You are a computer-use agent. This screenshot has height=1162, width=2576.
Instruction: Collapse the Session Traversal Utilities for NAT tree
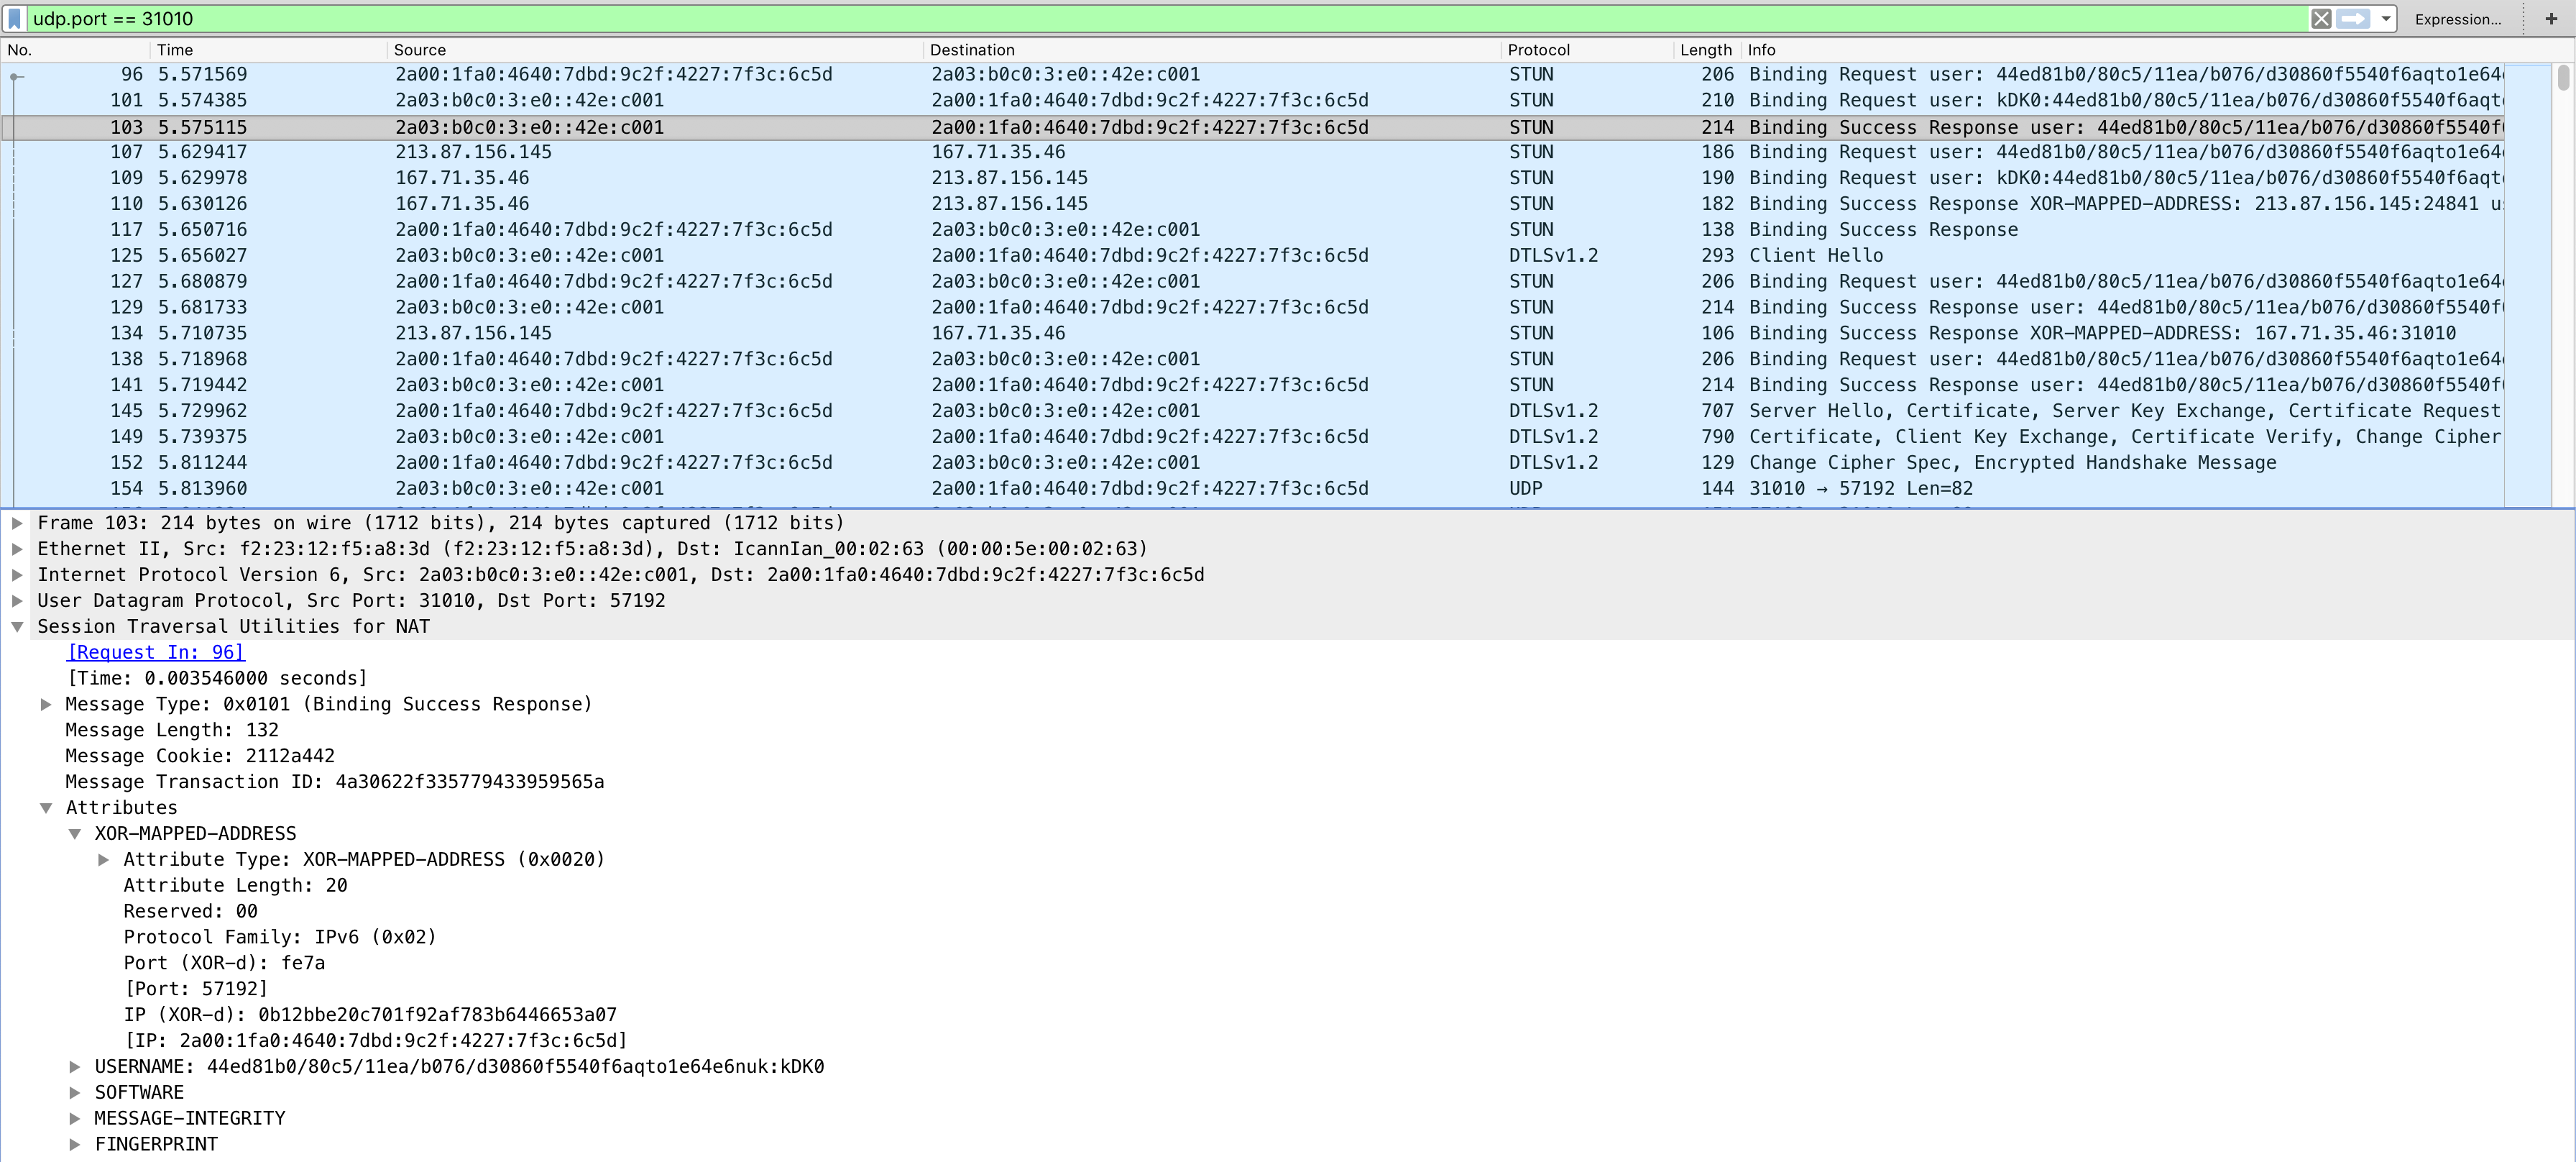pos(17,627)
